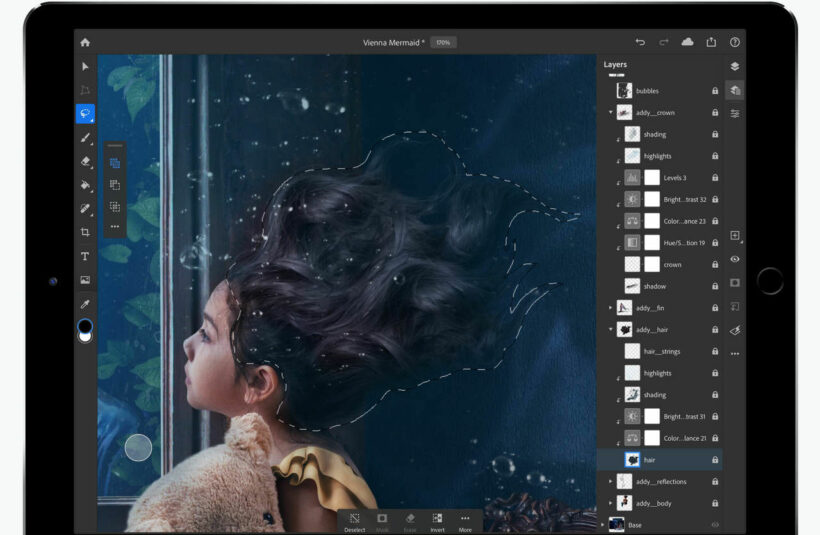
Task: Add a layer mask from taskbar
Action: click(735, 283)
